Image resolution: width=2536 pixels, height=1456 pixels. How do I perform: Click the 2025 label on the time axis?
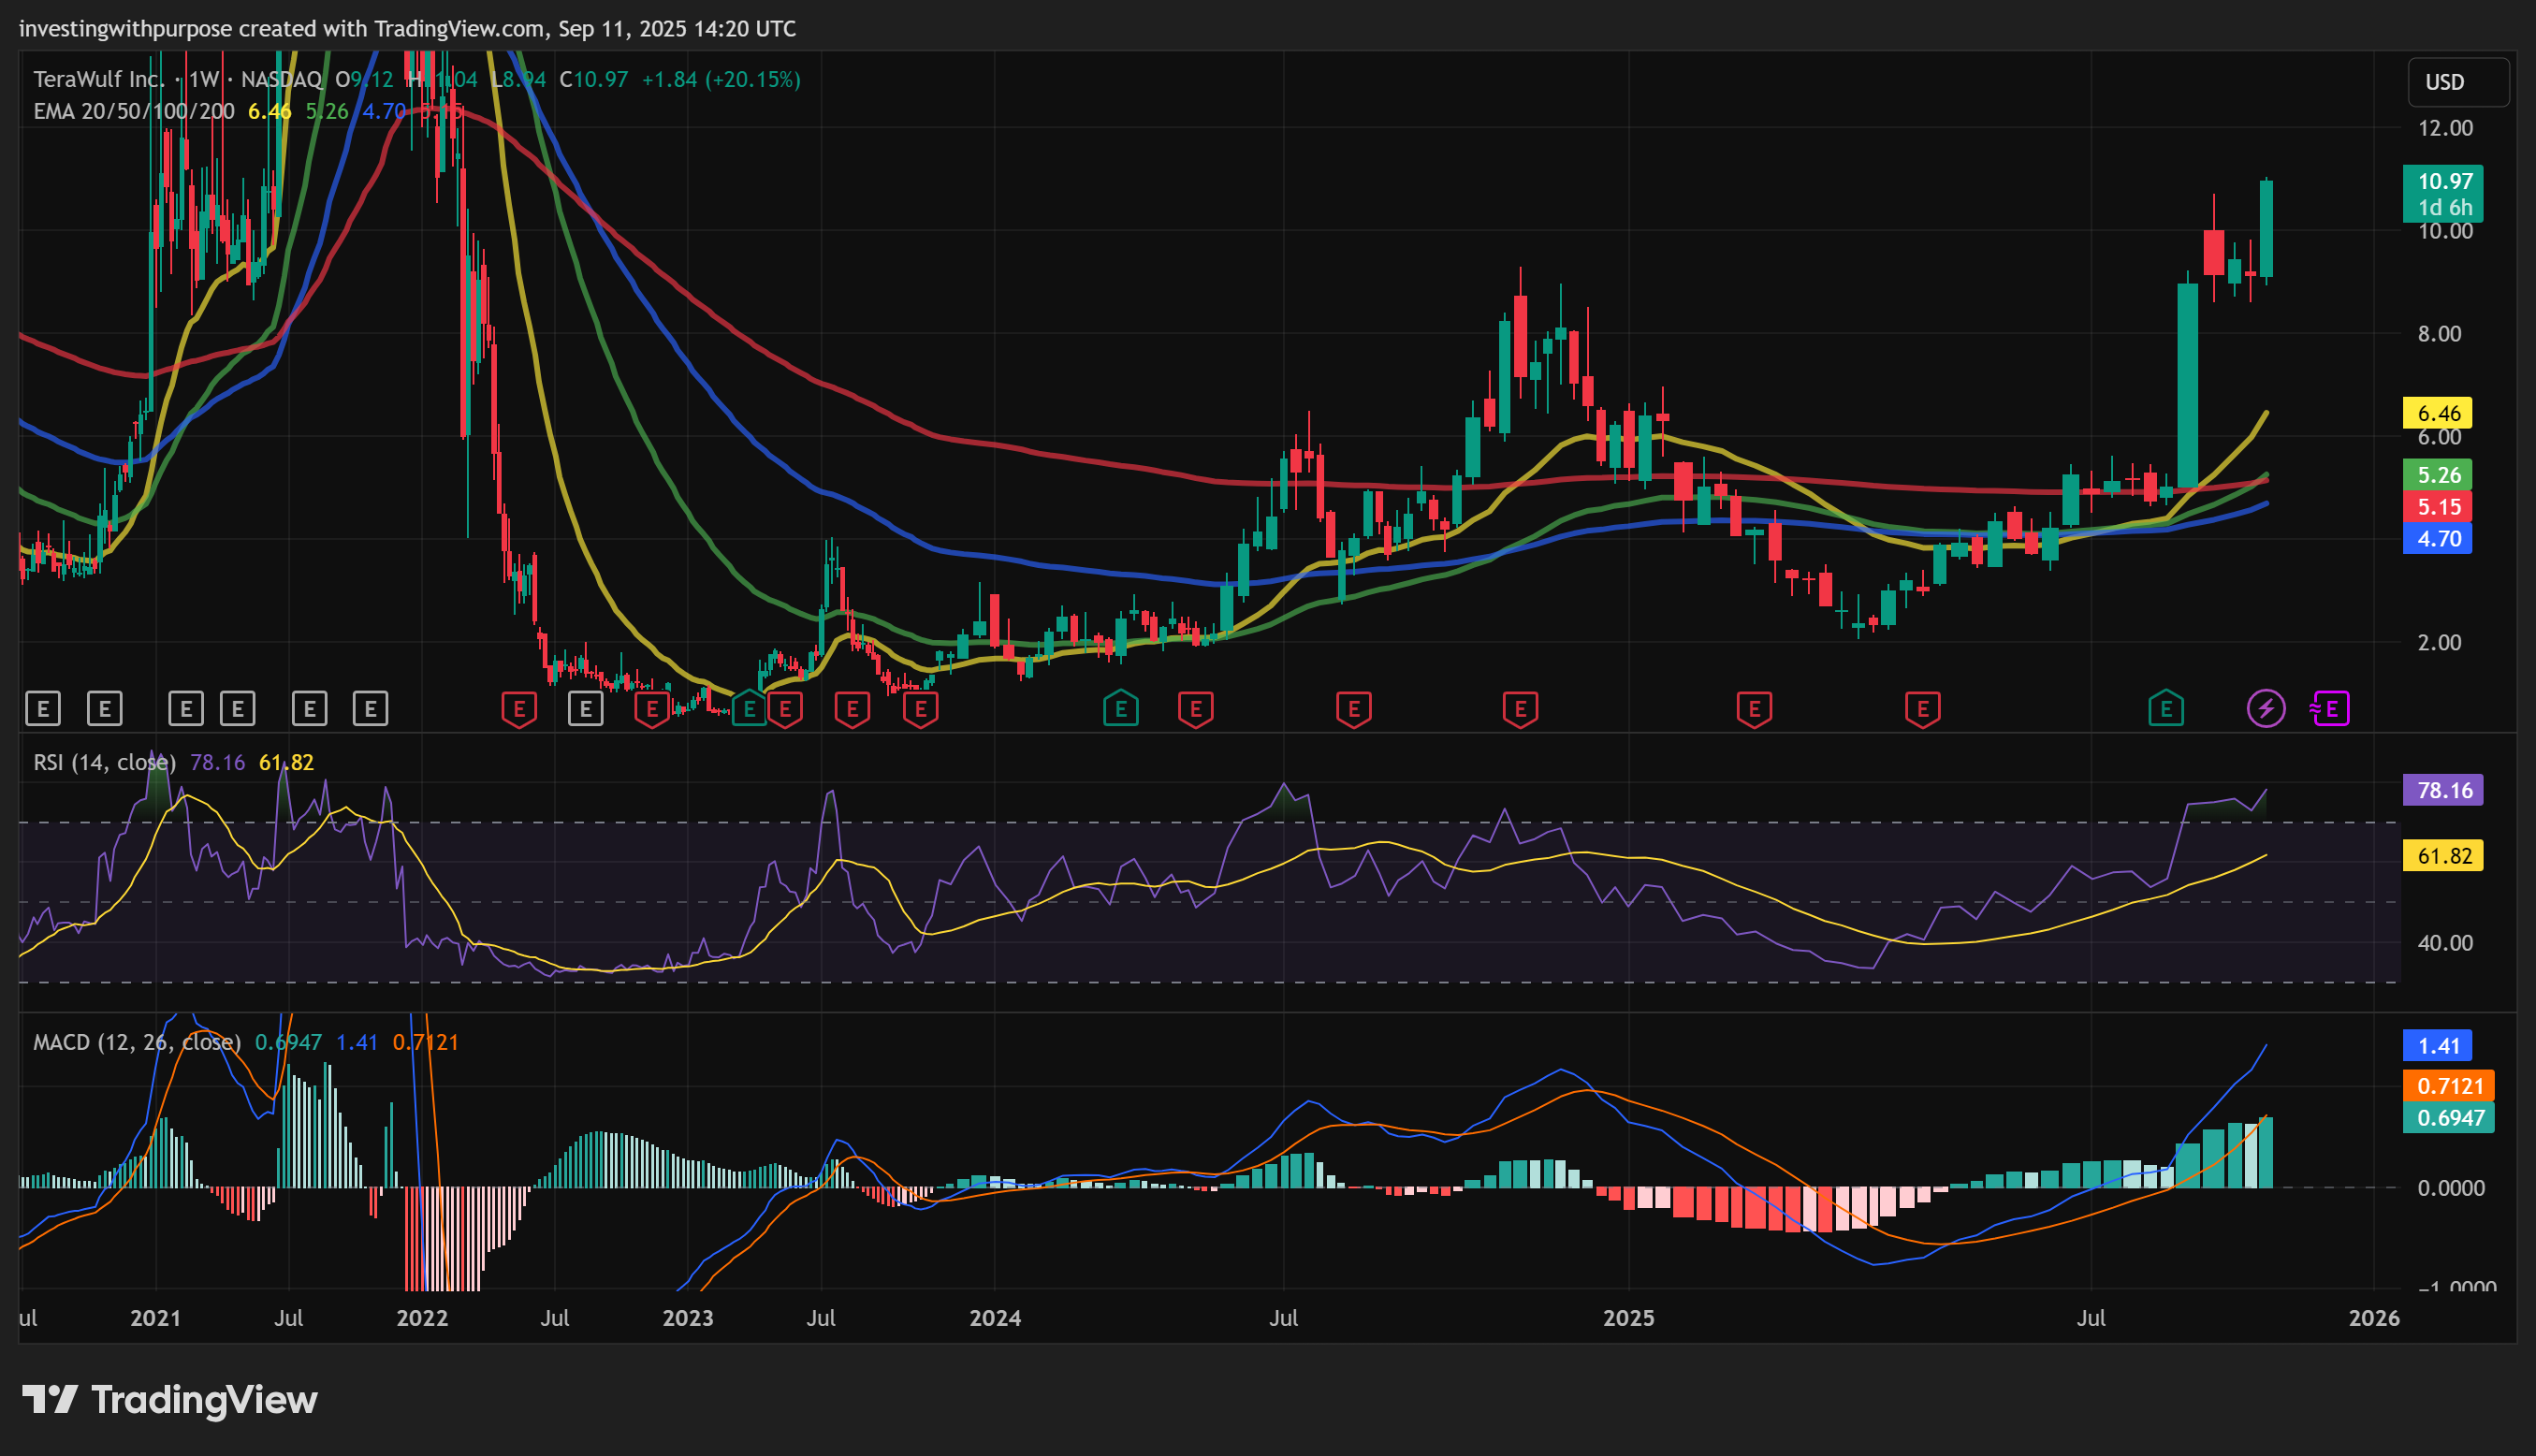click(x=1628, y=1318)
